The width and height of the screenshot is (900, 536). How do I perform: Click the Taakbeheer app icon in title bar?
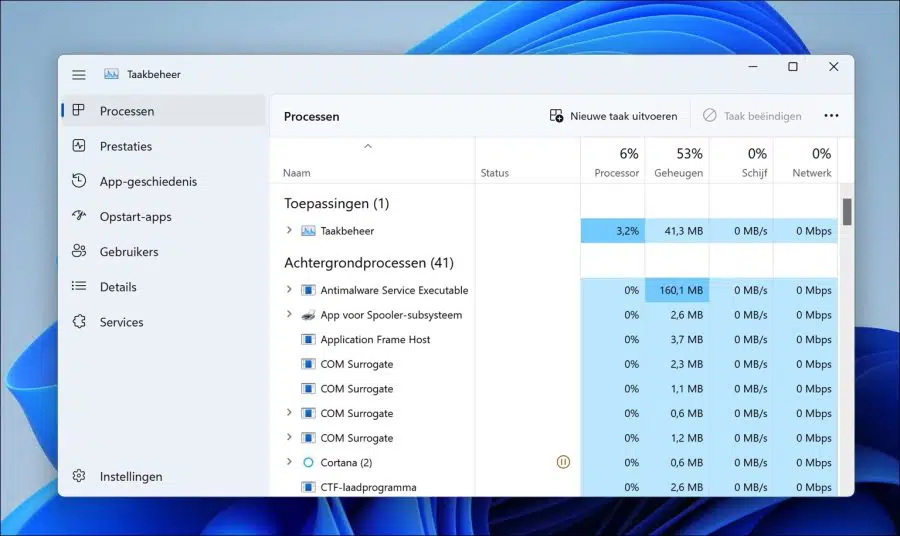(x=111, y=74)
